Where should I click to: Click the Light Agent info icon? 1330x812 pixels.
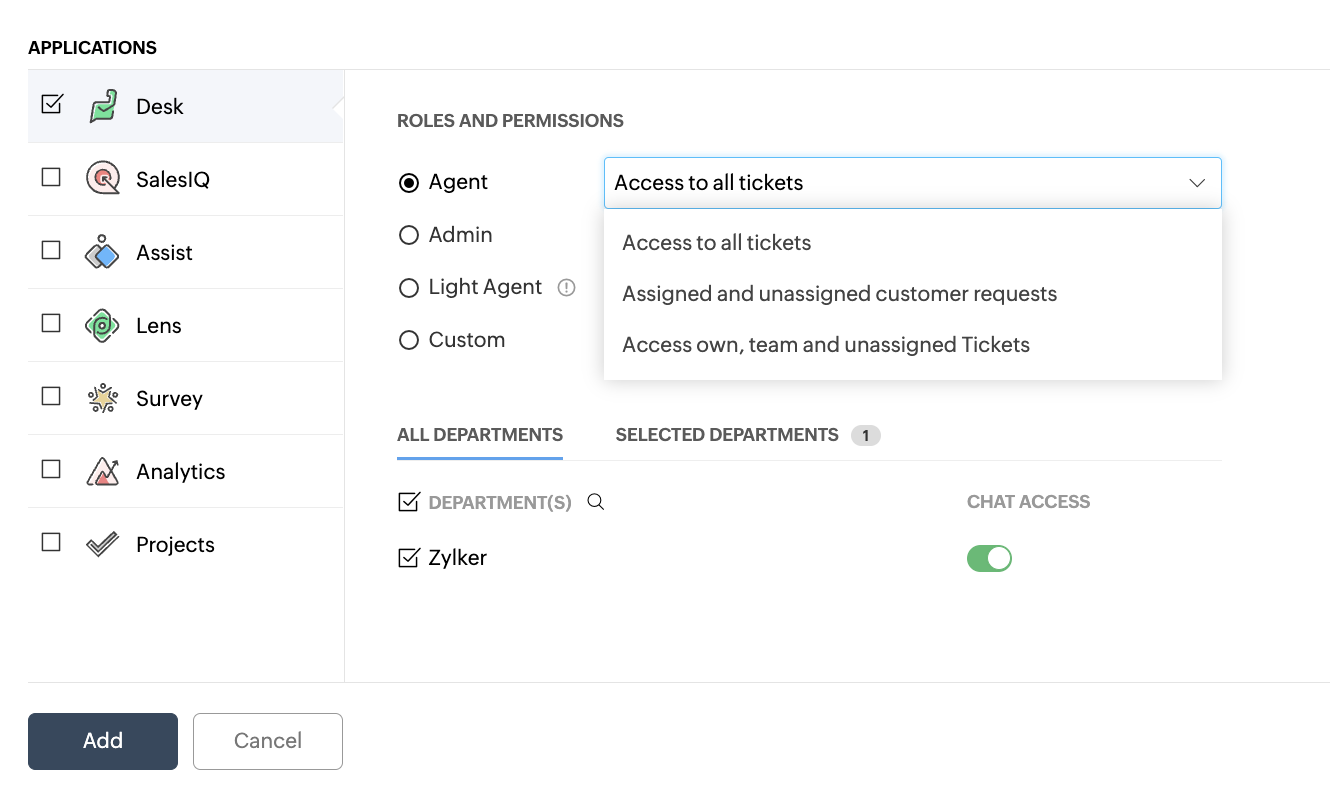[567, 288]
